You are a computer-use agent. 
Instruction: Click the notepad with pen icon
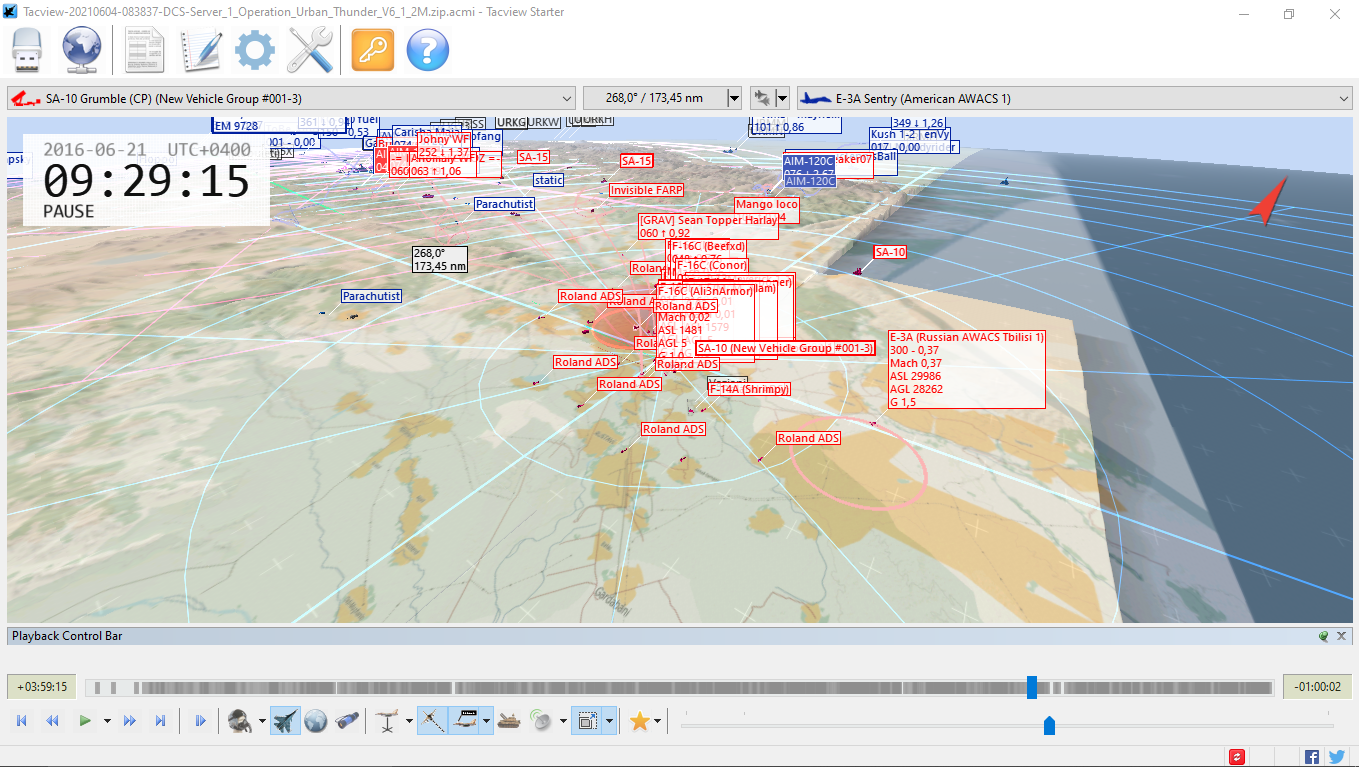coord(200,50)
